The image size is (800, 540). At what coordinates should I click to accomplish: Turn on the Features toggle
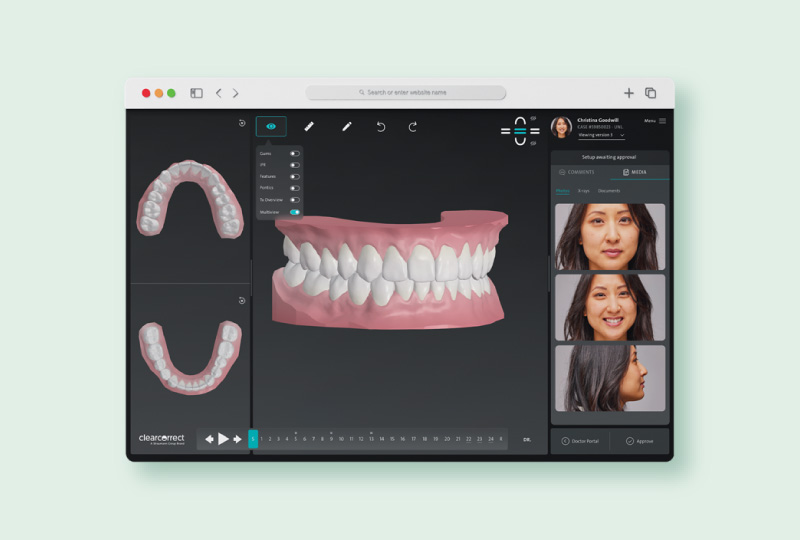(294, 177)
